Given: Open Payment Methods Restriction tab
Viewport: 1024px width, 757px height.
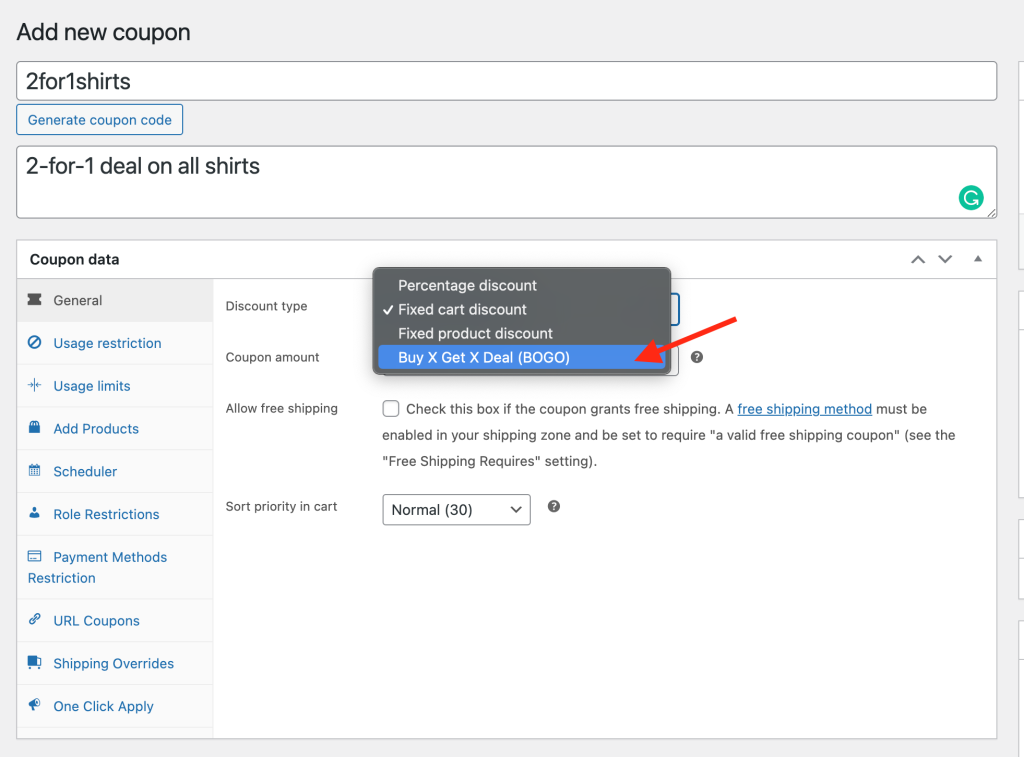Looking at the screenshot, I should tap(115, 568).
